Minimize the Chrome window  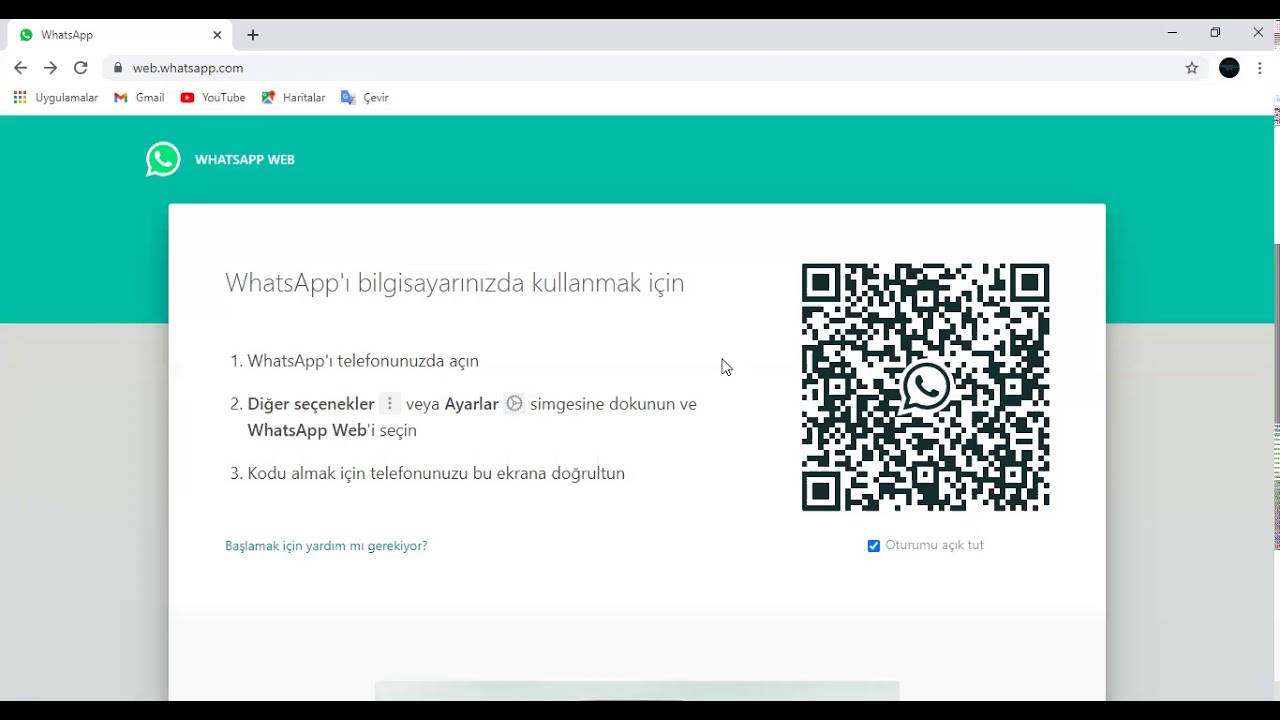(x=1172, y=33)
